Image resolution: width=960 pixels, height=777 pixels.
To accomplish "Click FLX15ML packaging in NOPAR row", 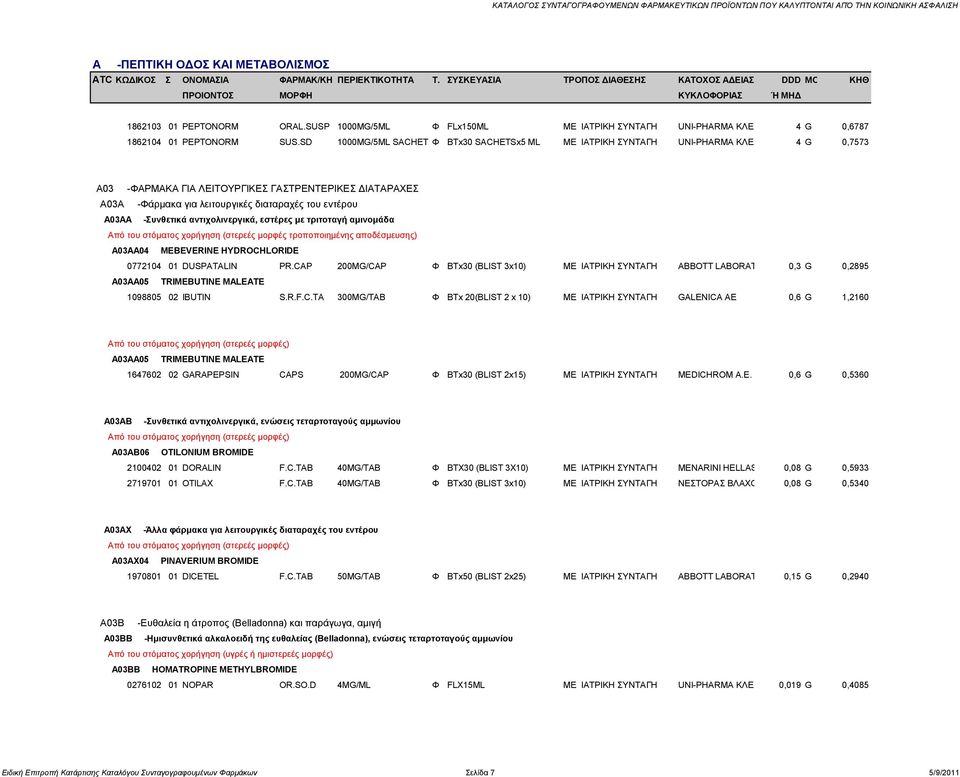I will 466,685.
